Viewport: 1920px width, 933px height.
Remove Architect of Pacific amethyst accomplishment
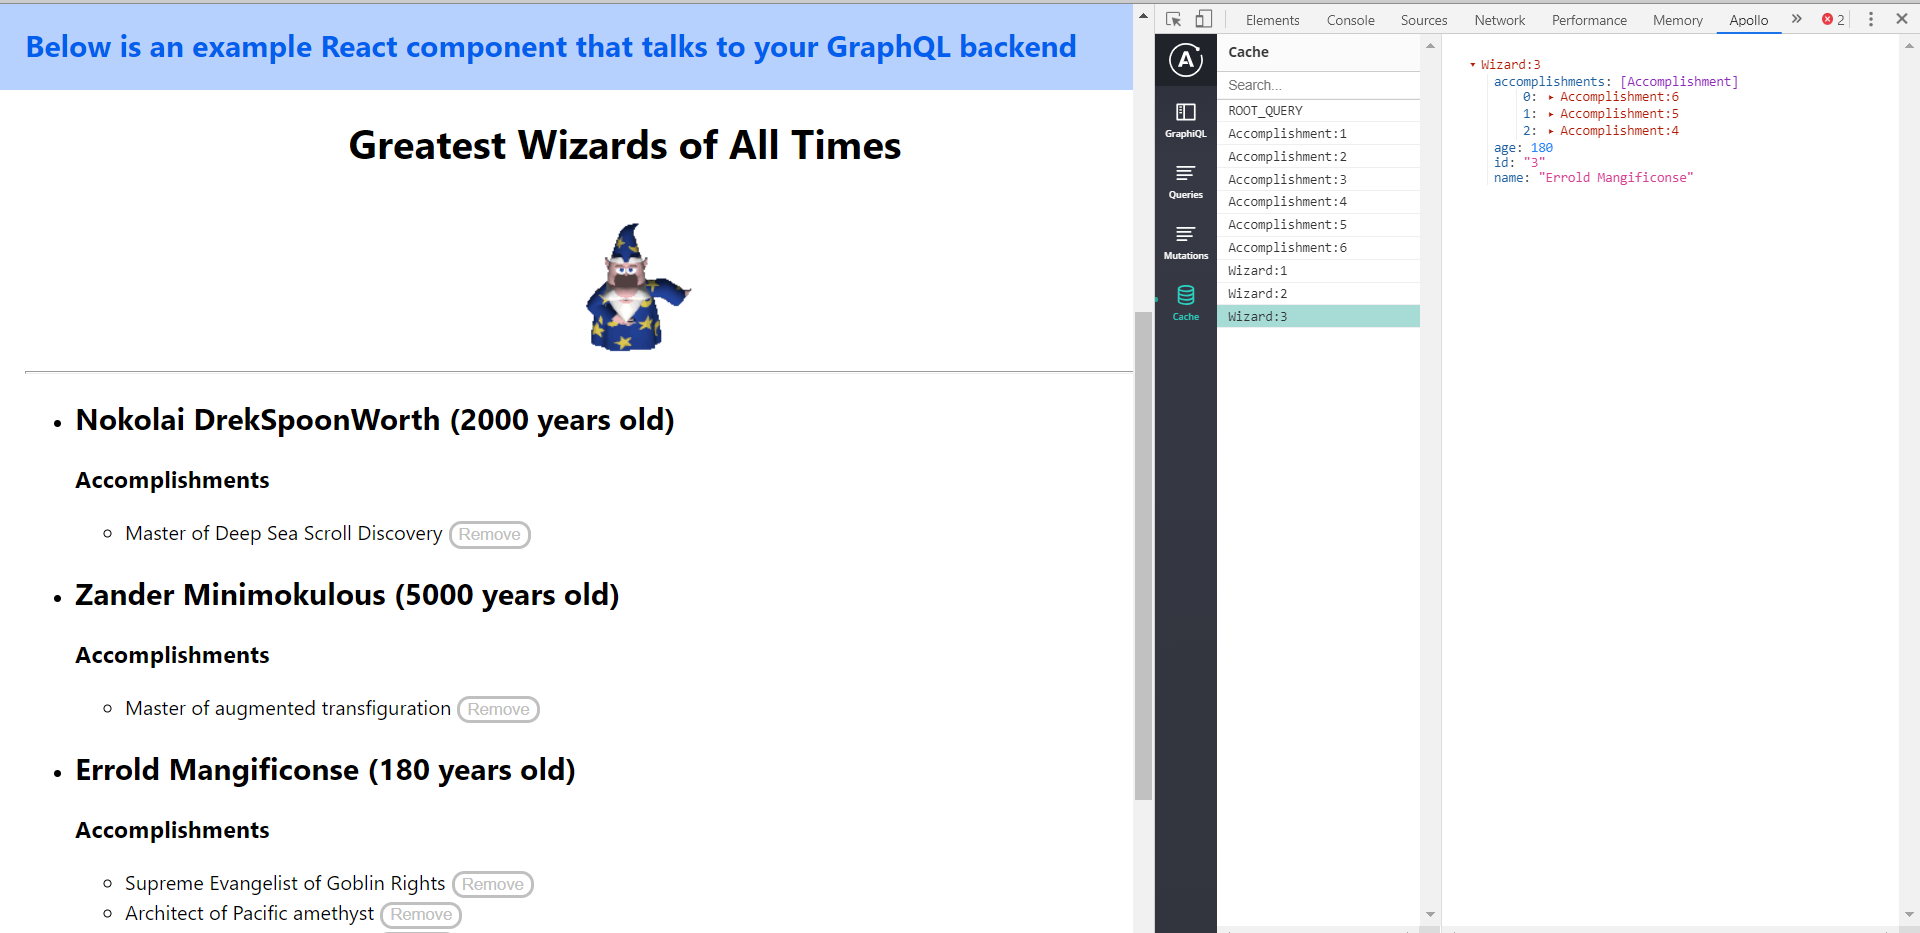pos(421,915)
